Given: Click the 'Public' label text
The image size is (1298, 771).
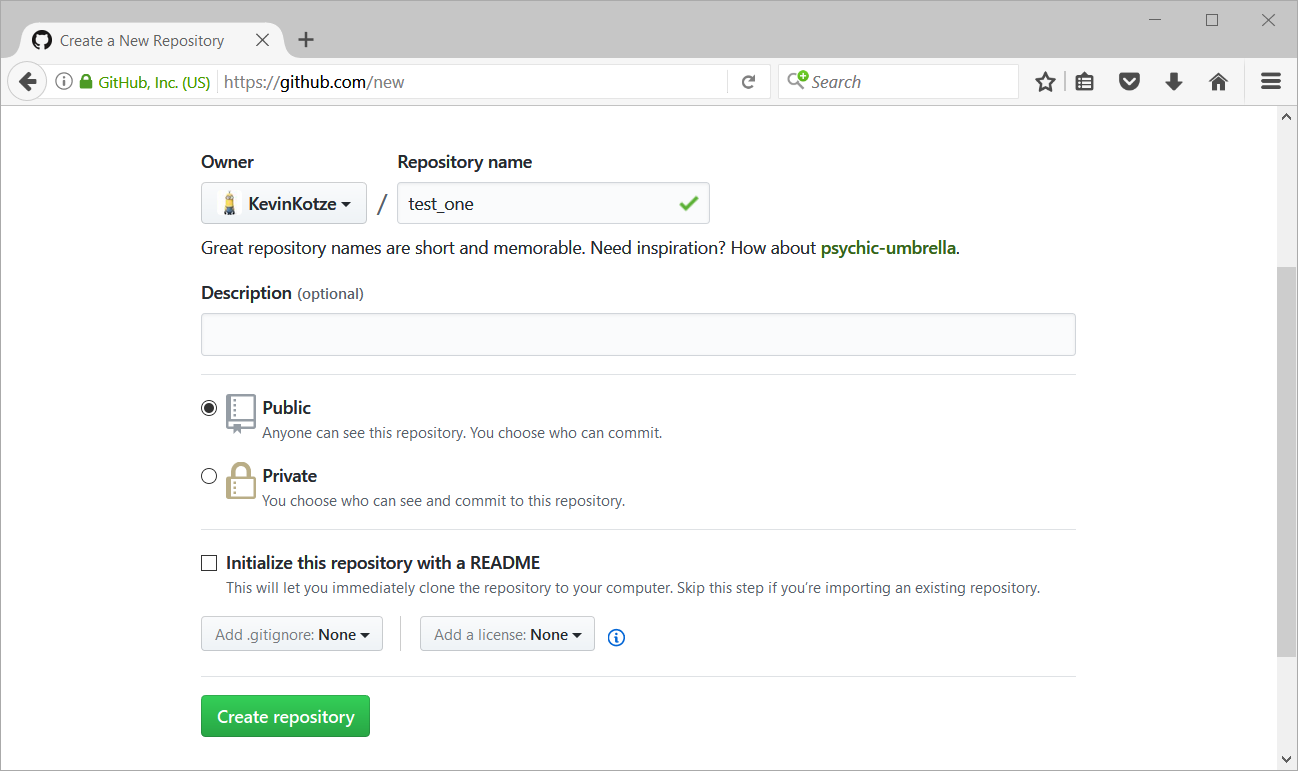Looking at the screenshot, I should 287,408.
